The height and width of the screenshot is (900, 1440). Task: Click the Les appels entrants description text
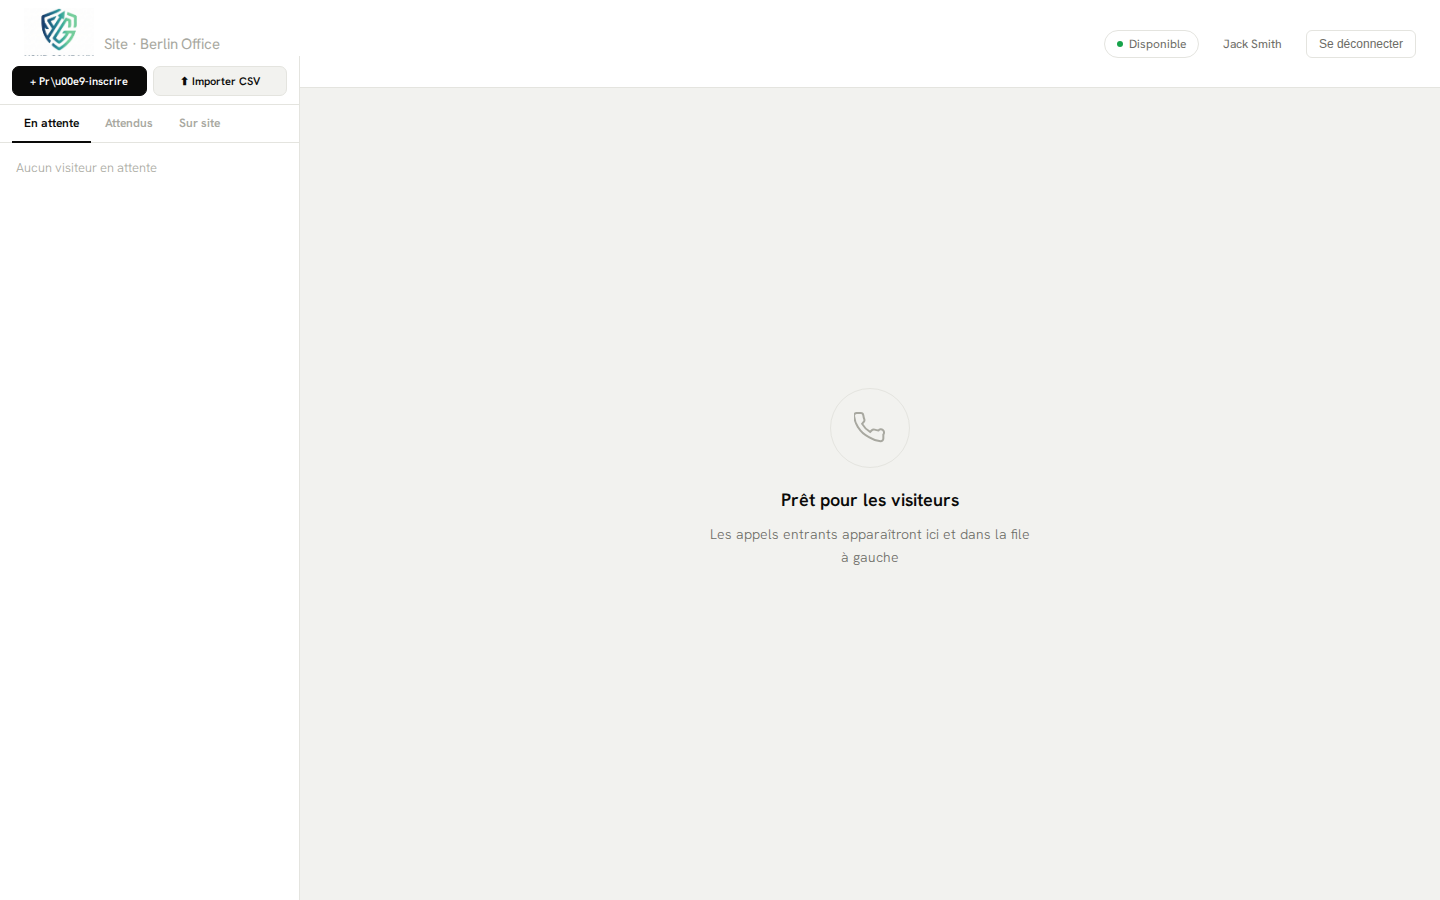tap(869, 534)
